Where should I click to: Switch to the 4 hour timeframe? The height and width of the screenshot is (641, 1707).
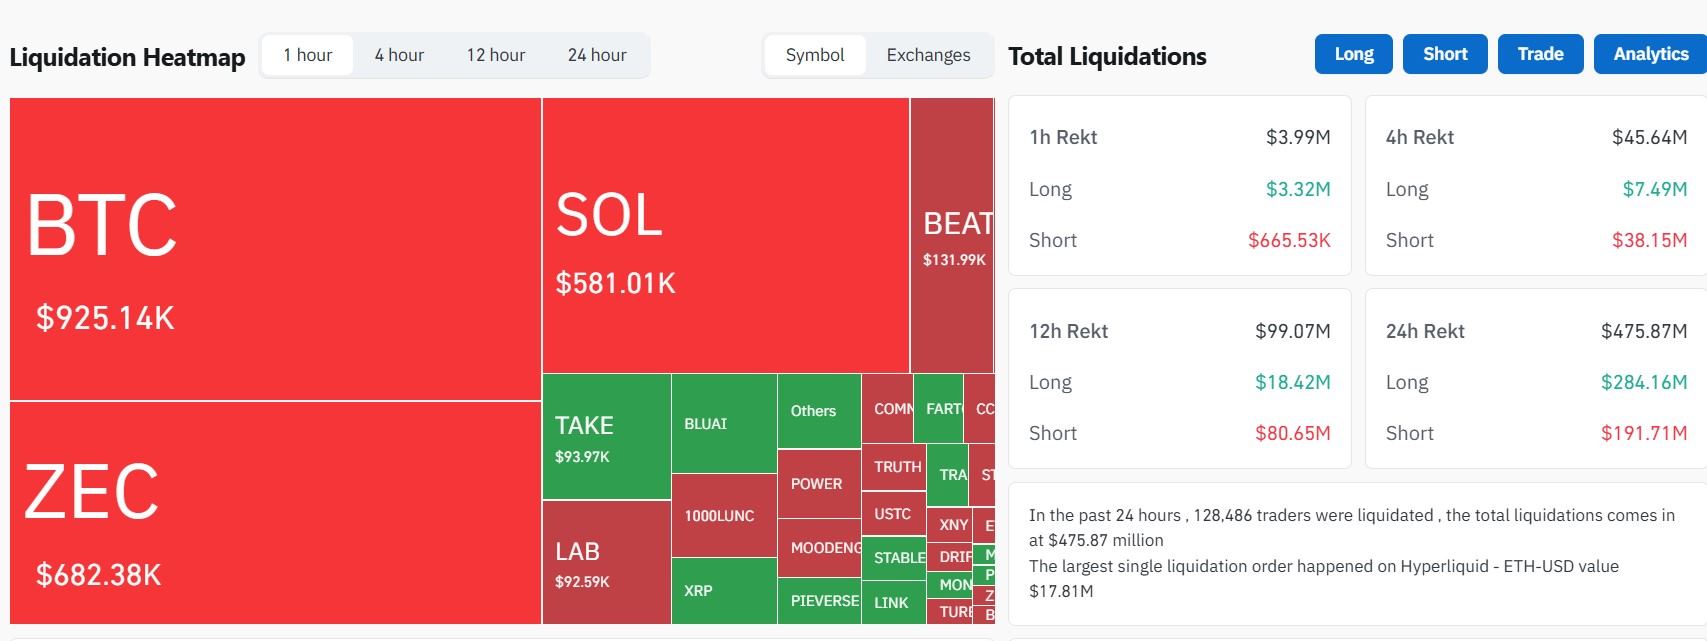(x=398, y=55)
